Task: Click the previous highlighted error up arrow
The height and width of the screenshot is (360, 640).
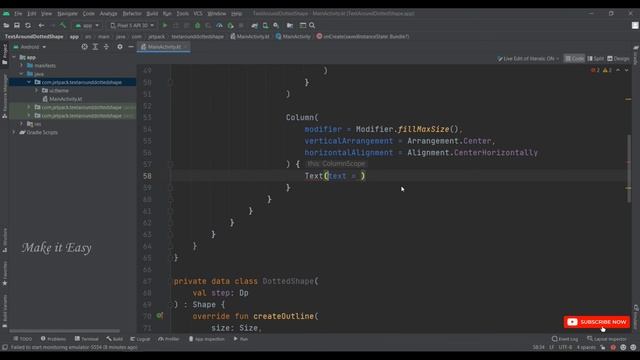Action: (618, 70)
